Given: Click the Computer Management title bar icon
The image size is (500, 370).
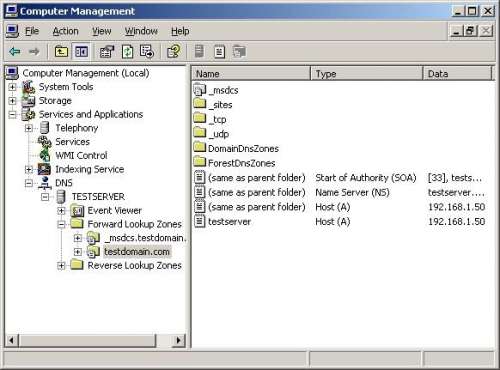Looking at the screenshot, I should 11,11.
